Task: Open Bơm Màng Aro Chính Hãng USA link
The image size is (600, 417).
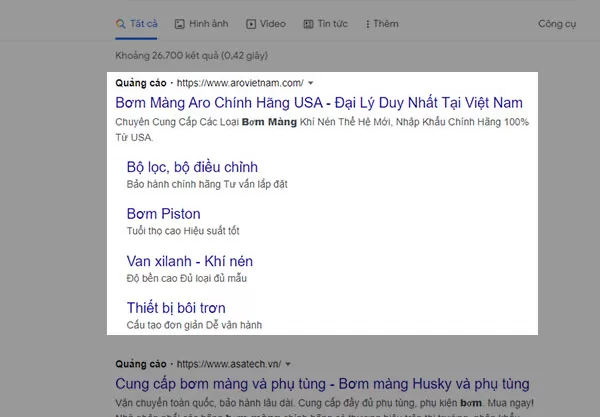Action: (x=319, y=103)
